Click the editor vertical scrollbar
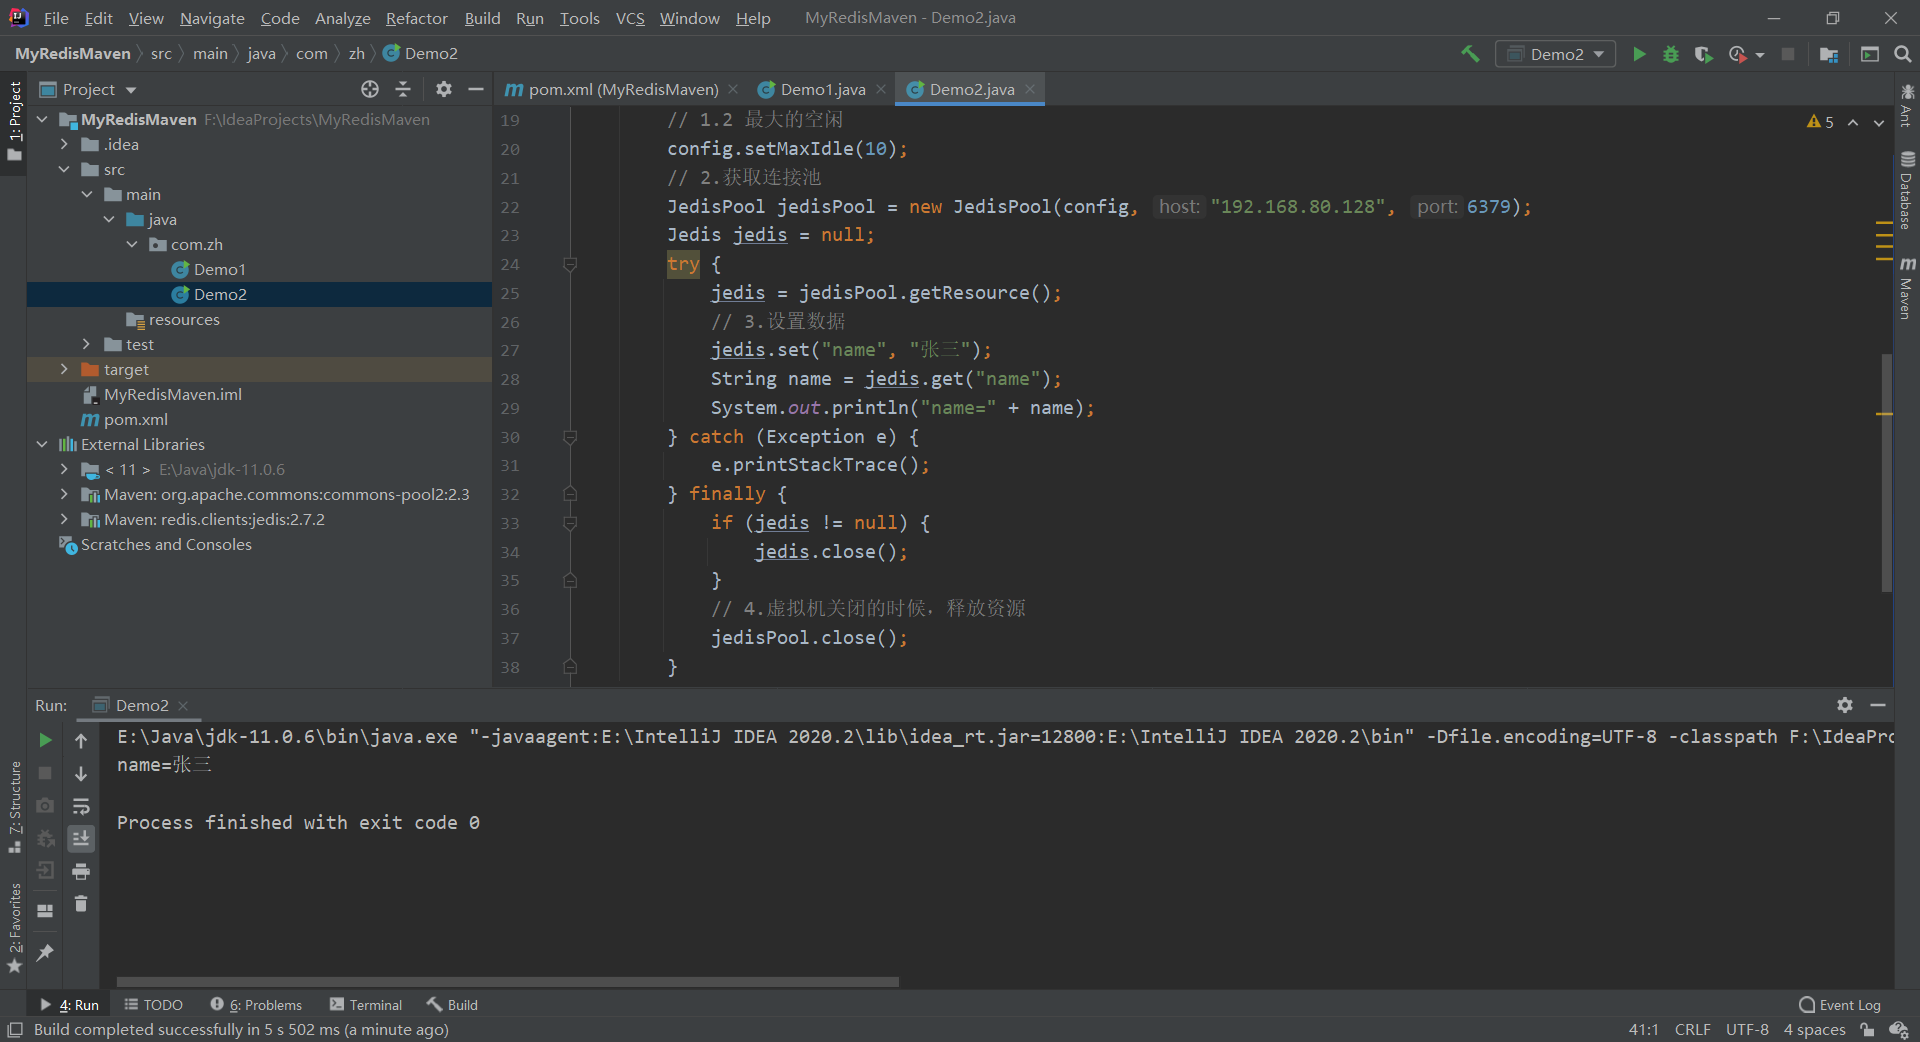Viewport: 1920px width, 1042px height. click(1886, 472)
